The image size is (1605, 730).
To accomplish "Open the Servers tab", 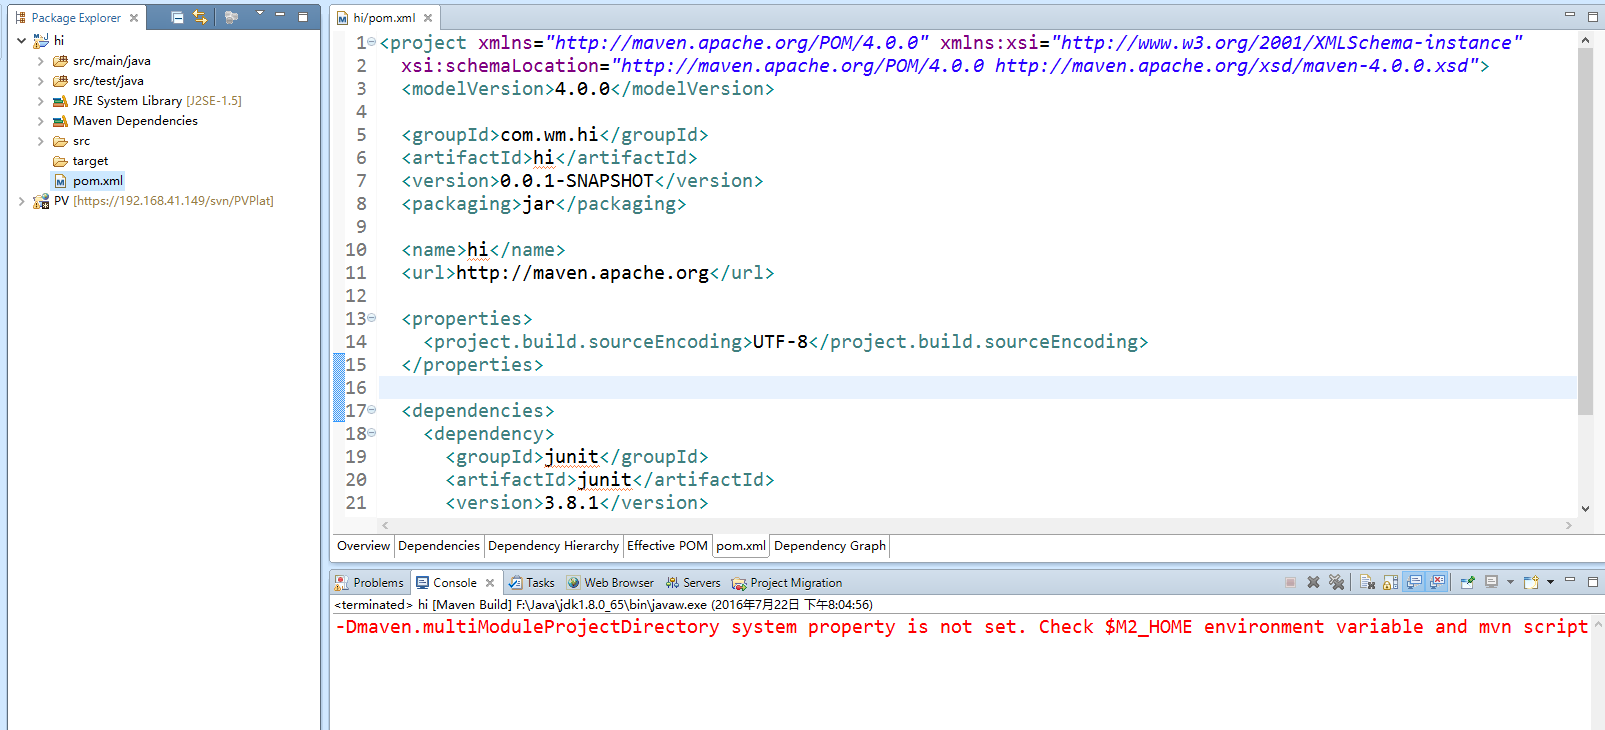I will tap(692, 583).
